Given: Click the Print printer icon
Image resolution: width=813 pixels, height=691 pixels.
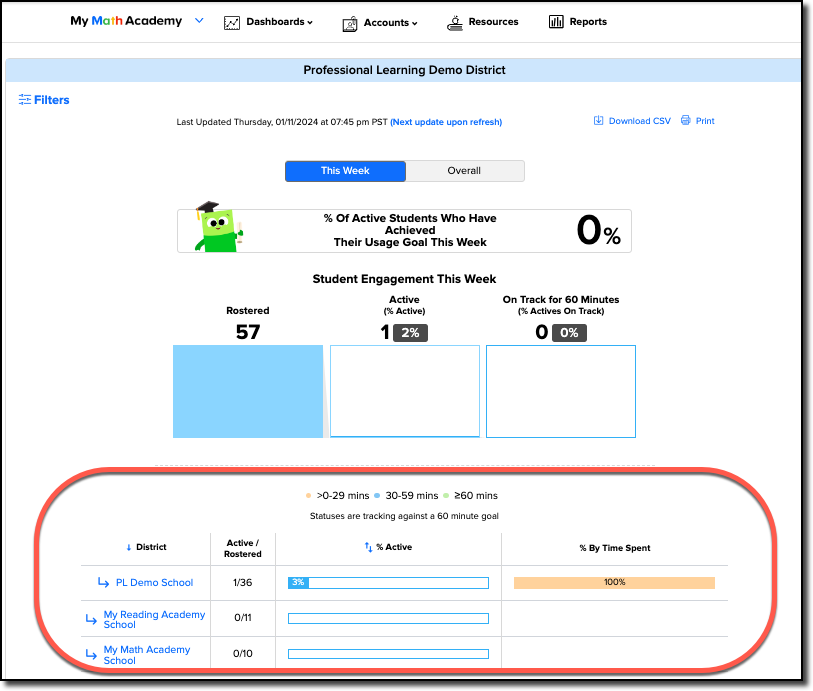Looking at the screenshot, I should [x=685, y=120].
